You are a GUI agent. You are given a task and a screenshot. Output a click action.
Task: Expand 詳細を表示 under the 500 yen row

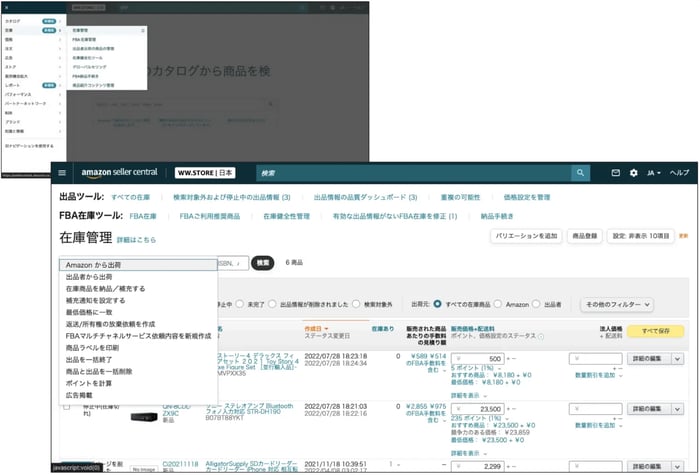click(469, 396)
